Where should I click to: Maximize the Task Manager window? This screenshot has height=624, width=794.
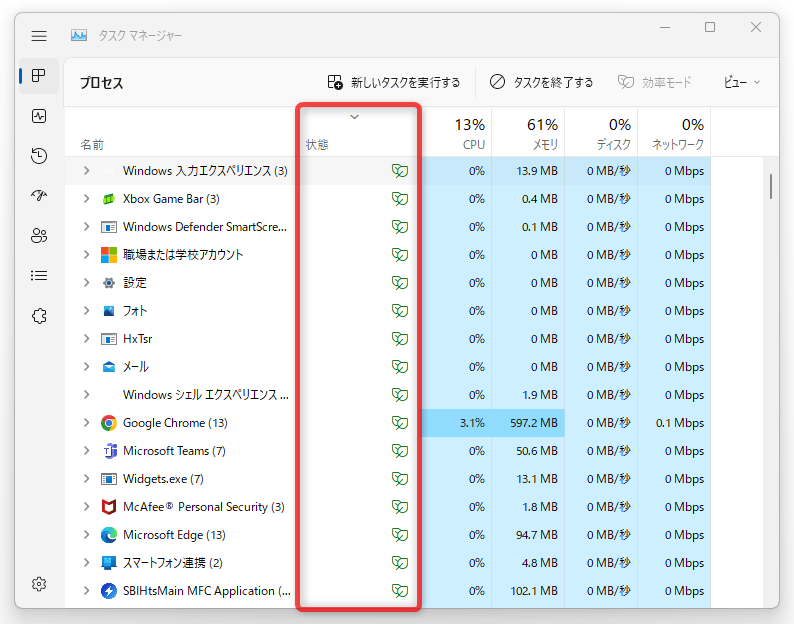710,27
